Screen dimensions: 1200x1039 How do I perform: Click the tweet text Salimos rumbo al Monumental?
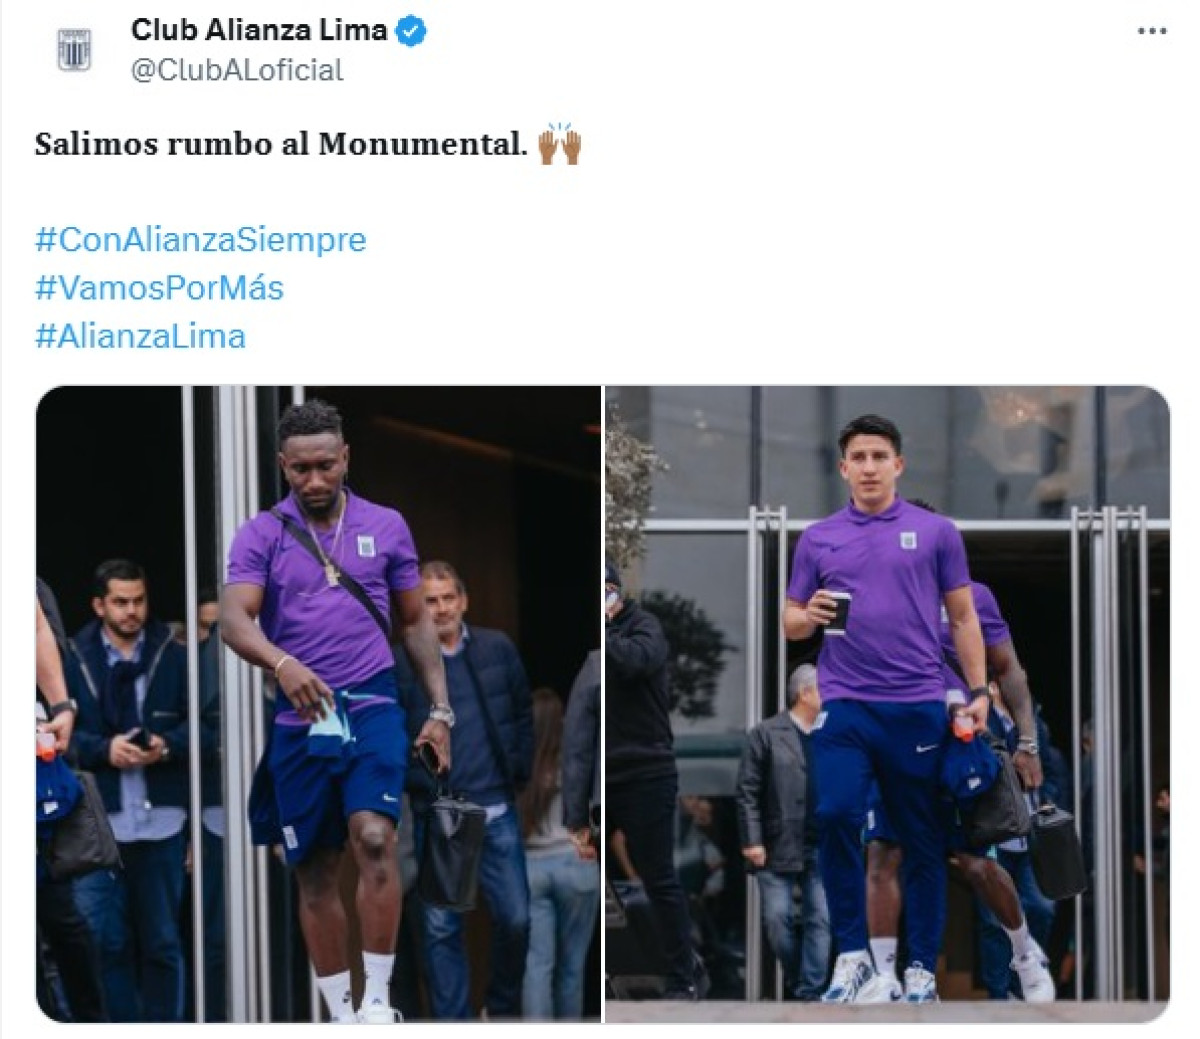[x=281, y=144]
